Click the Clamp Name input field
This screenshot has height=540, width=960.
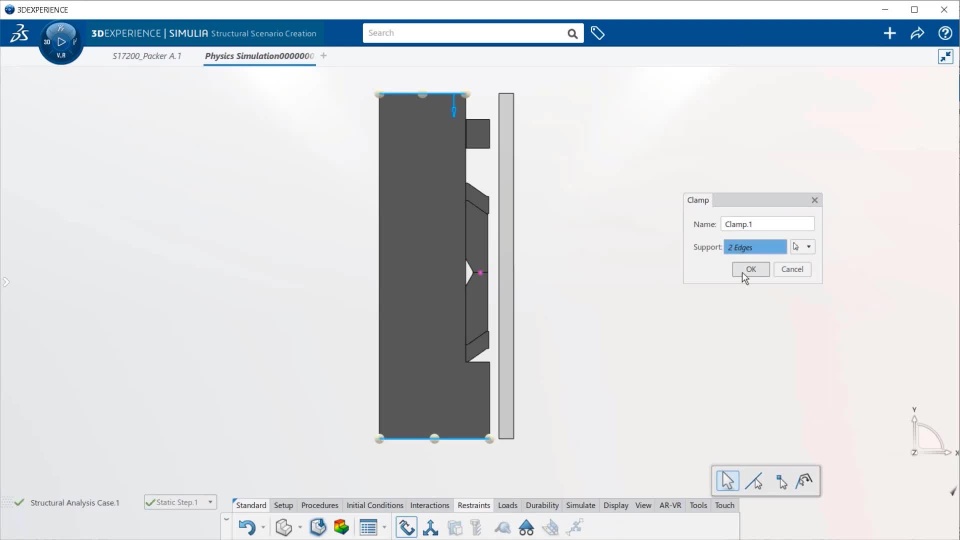tap(767, 224)
